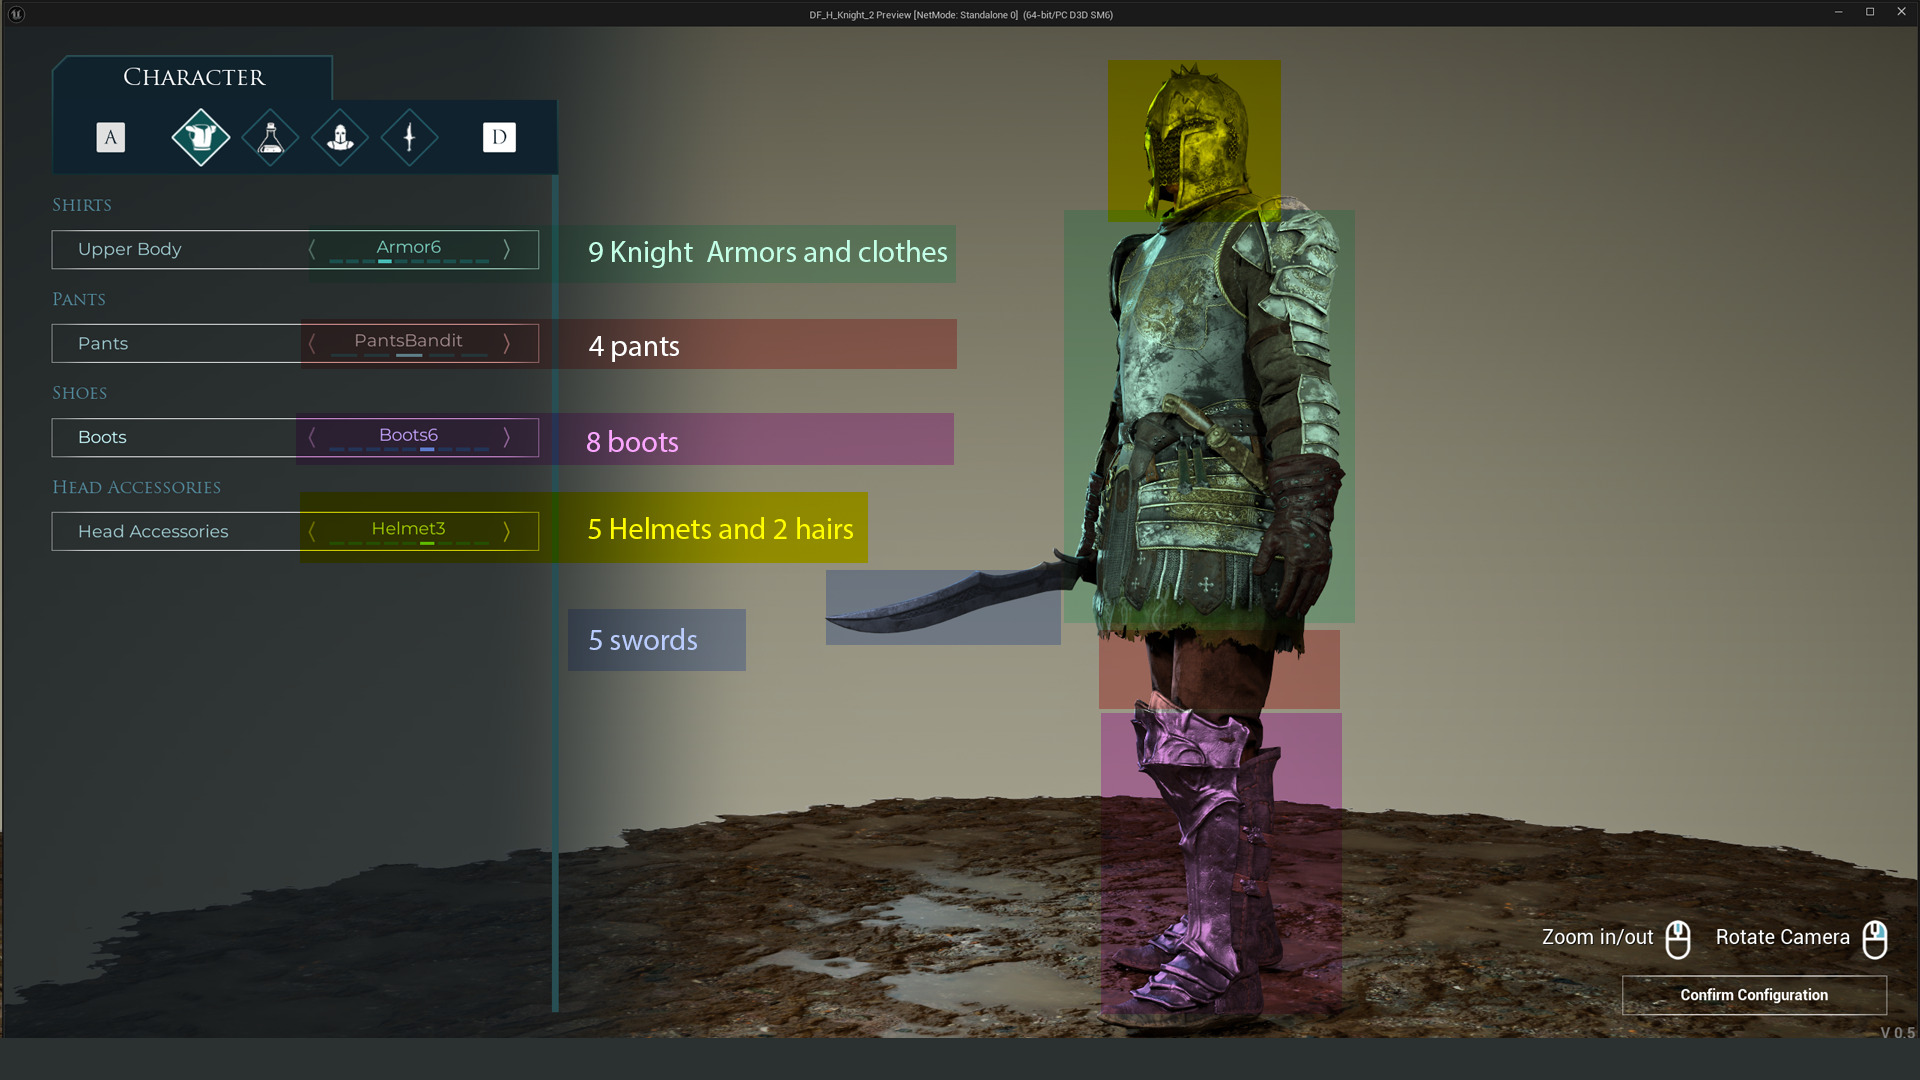Viewport: 1920px width, 1080px height.
Task: Select the knight head category icon
Action: coord(340,137)
